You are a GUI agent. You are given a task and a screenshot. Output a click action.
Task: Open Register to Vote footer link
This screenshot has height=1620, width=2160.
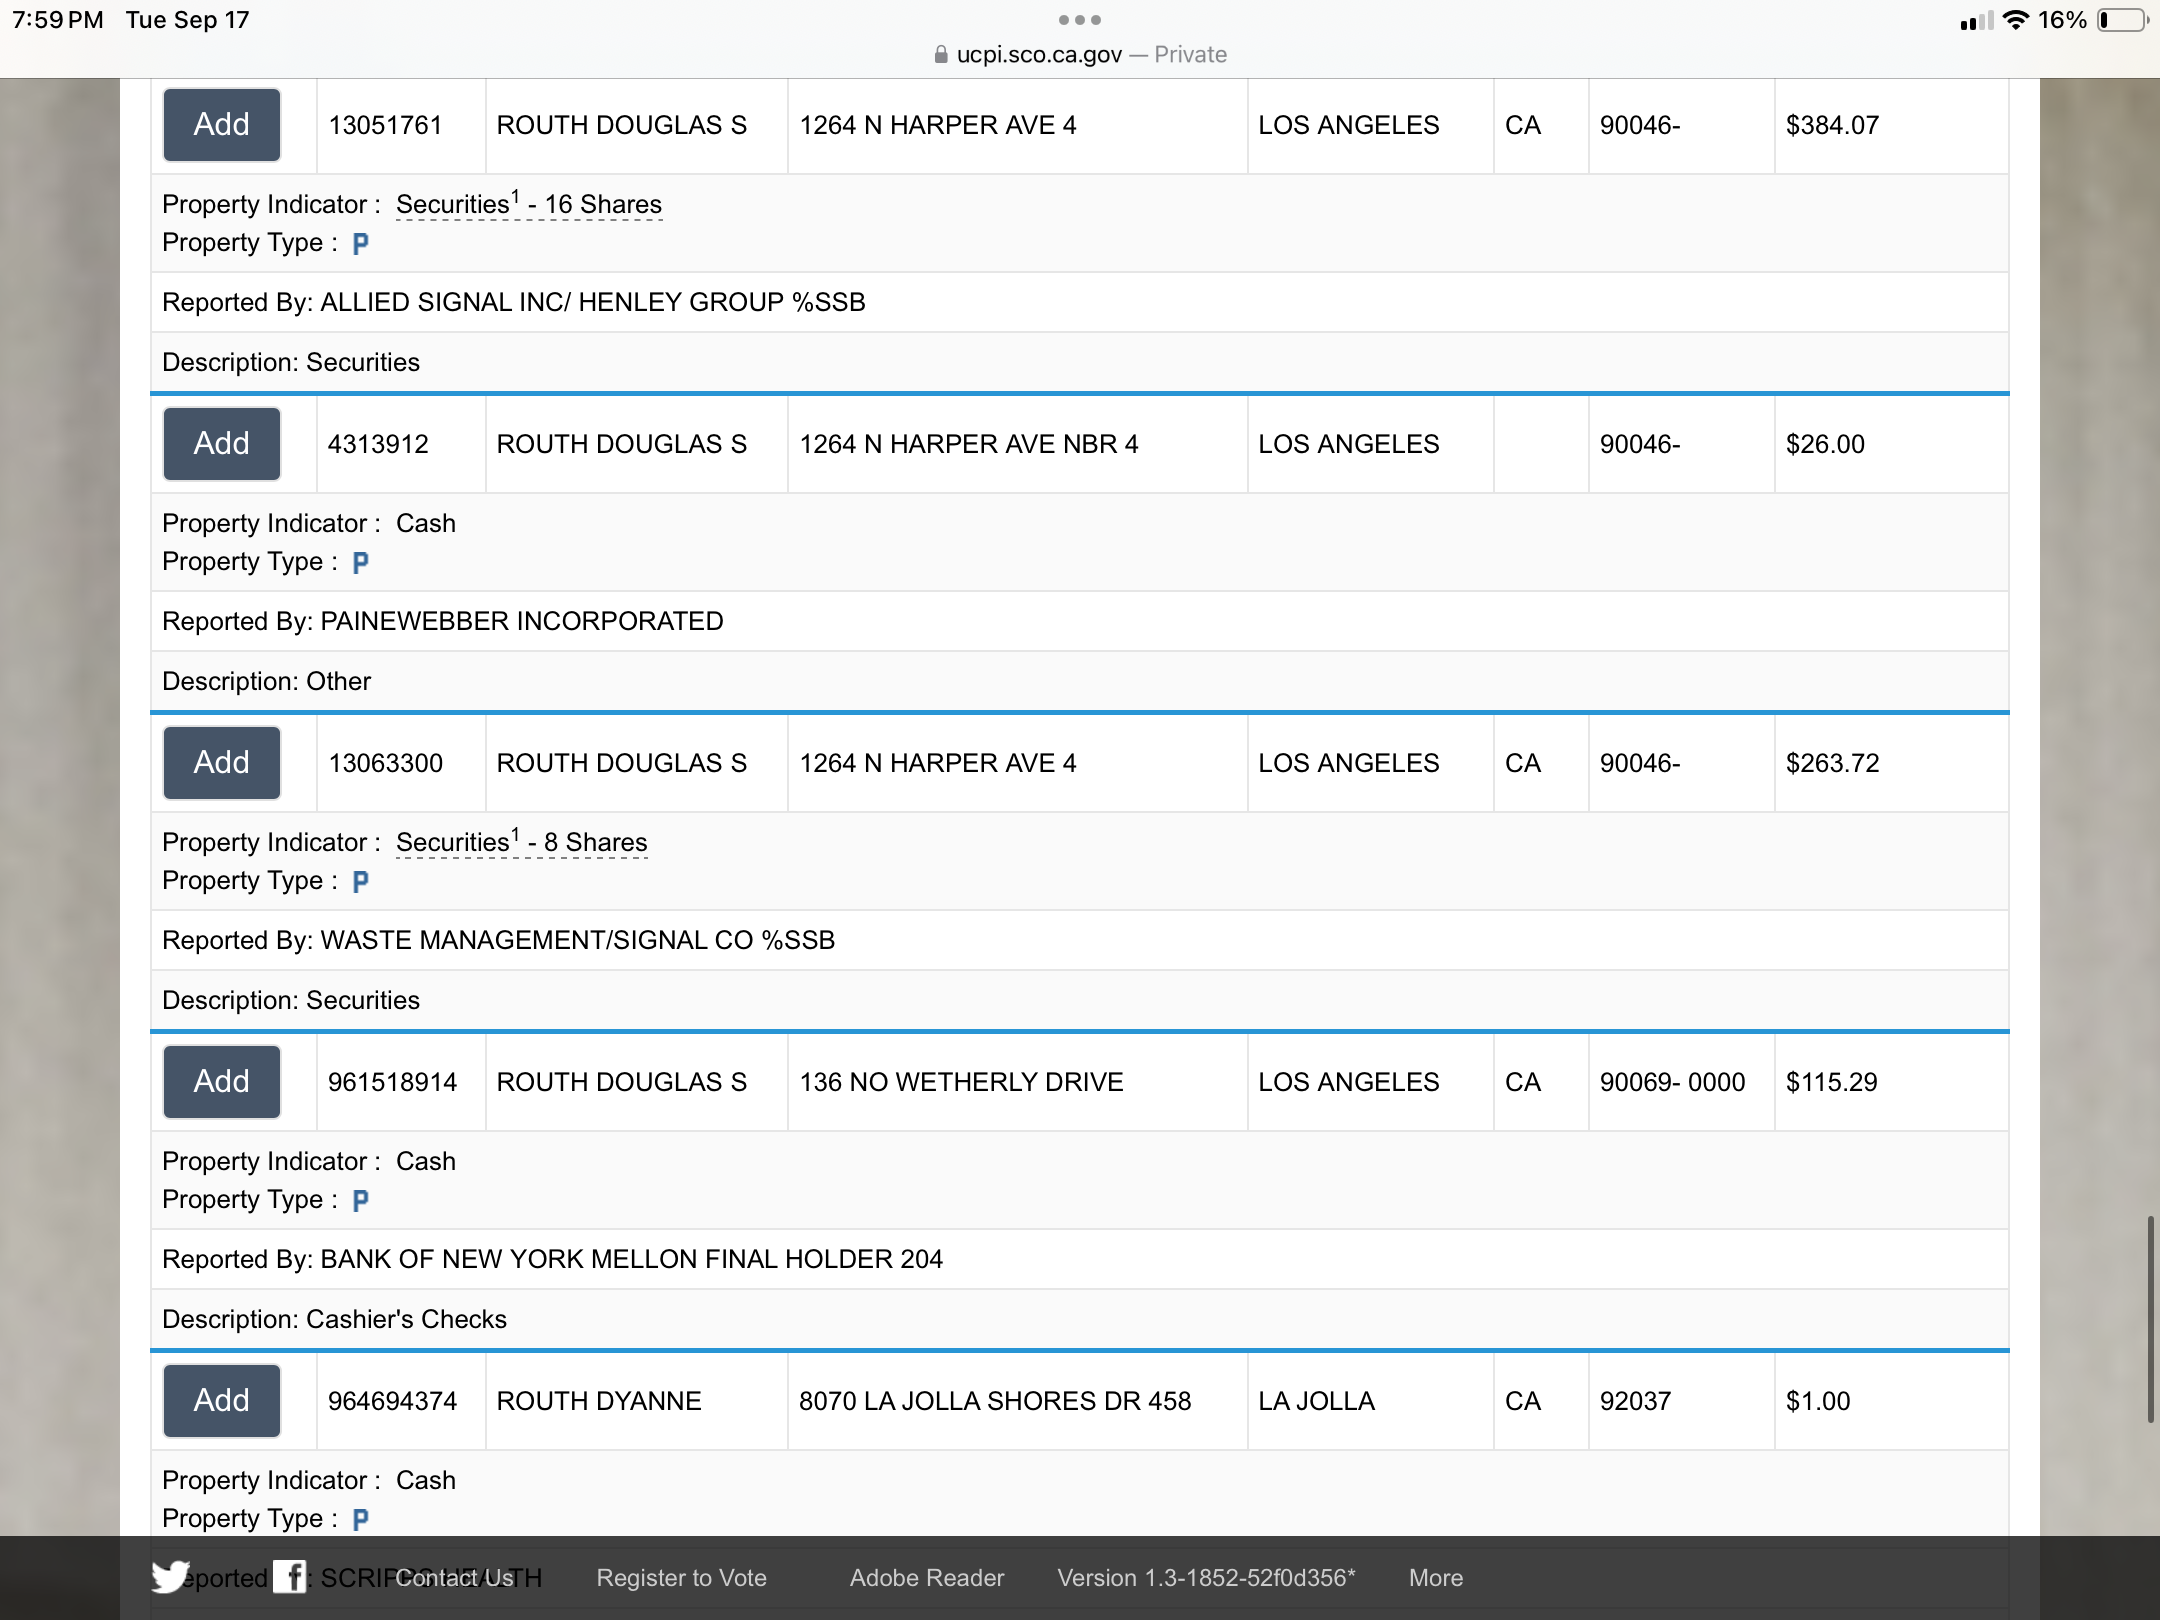point(682,1577)
